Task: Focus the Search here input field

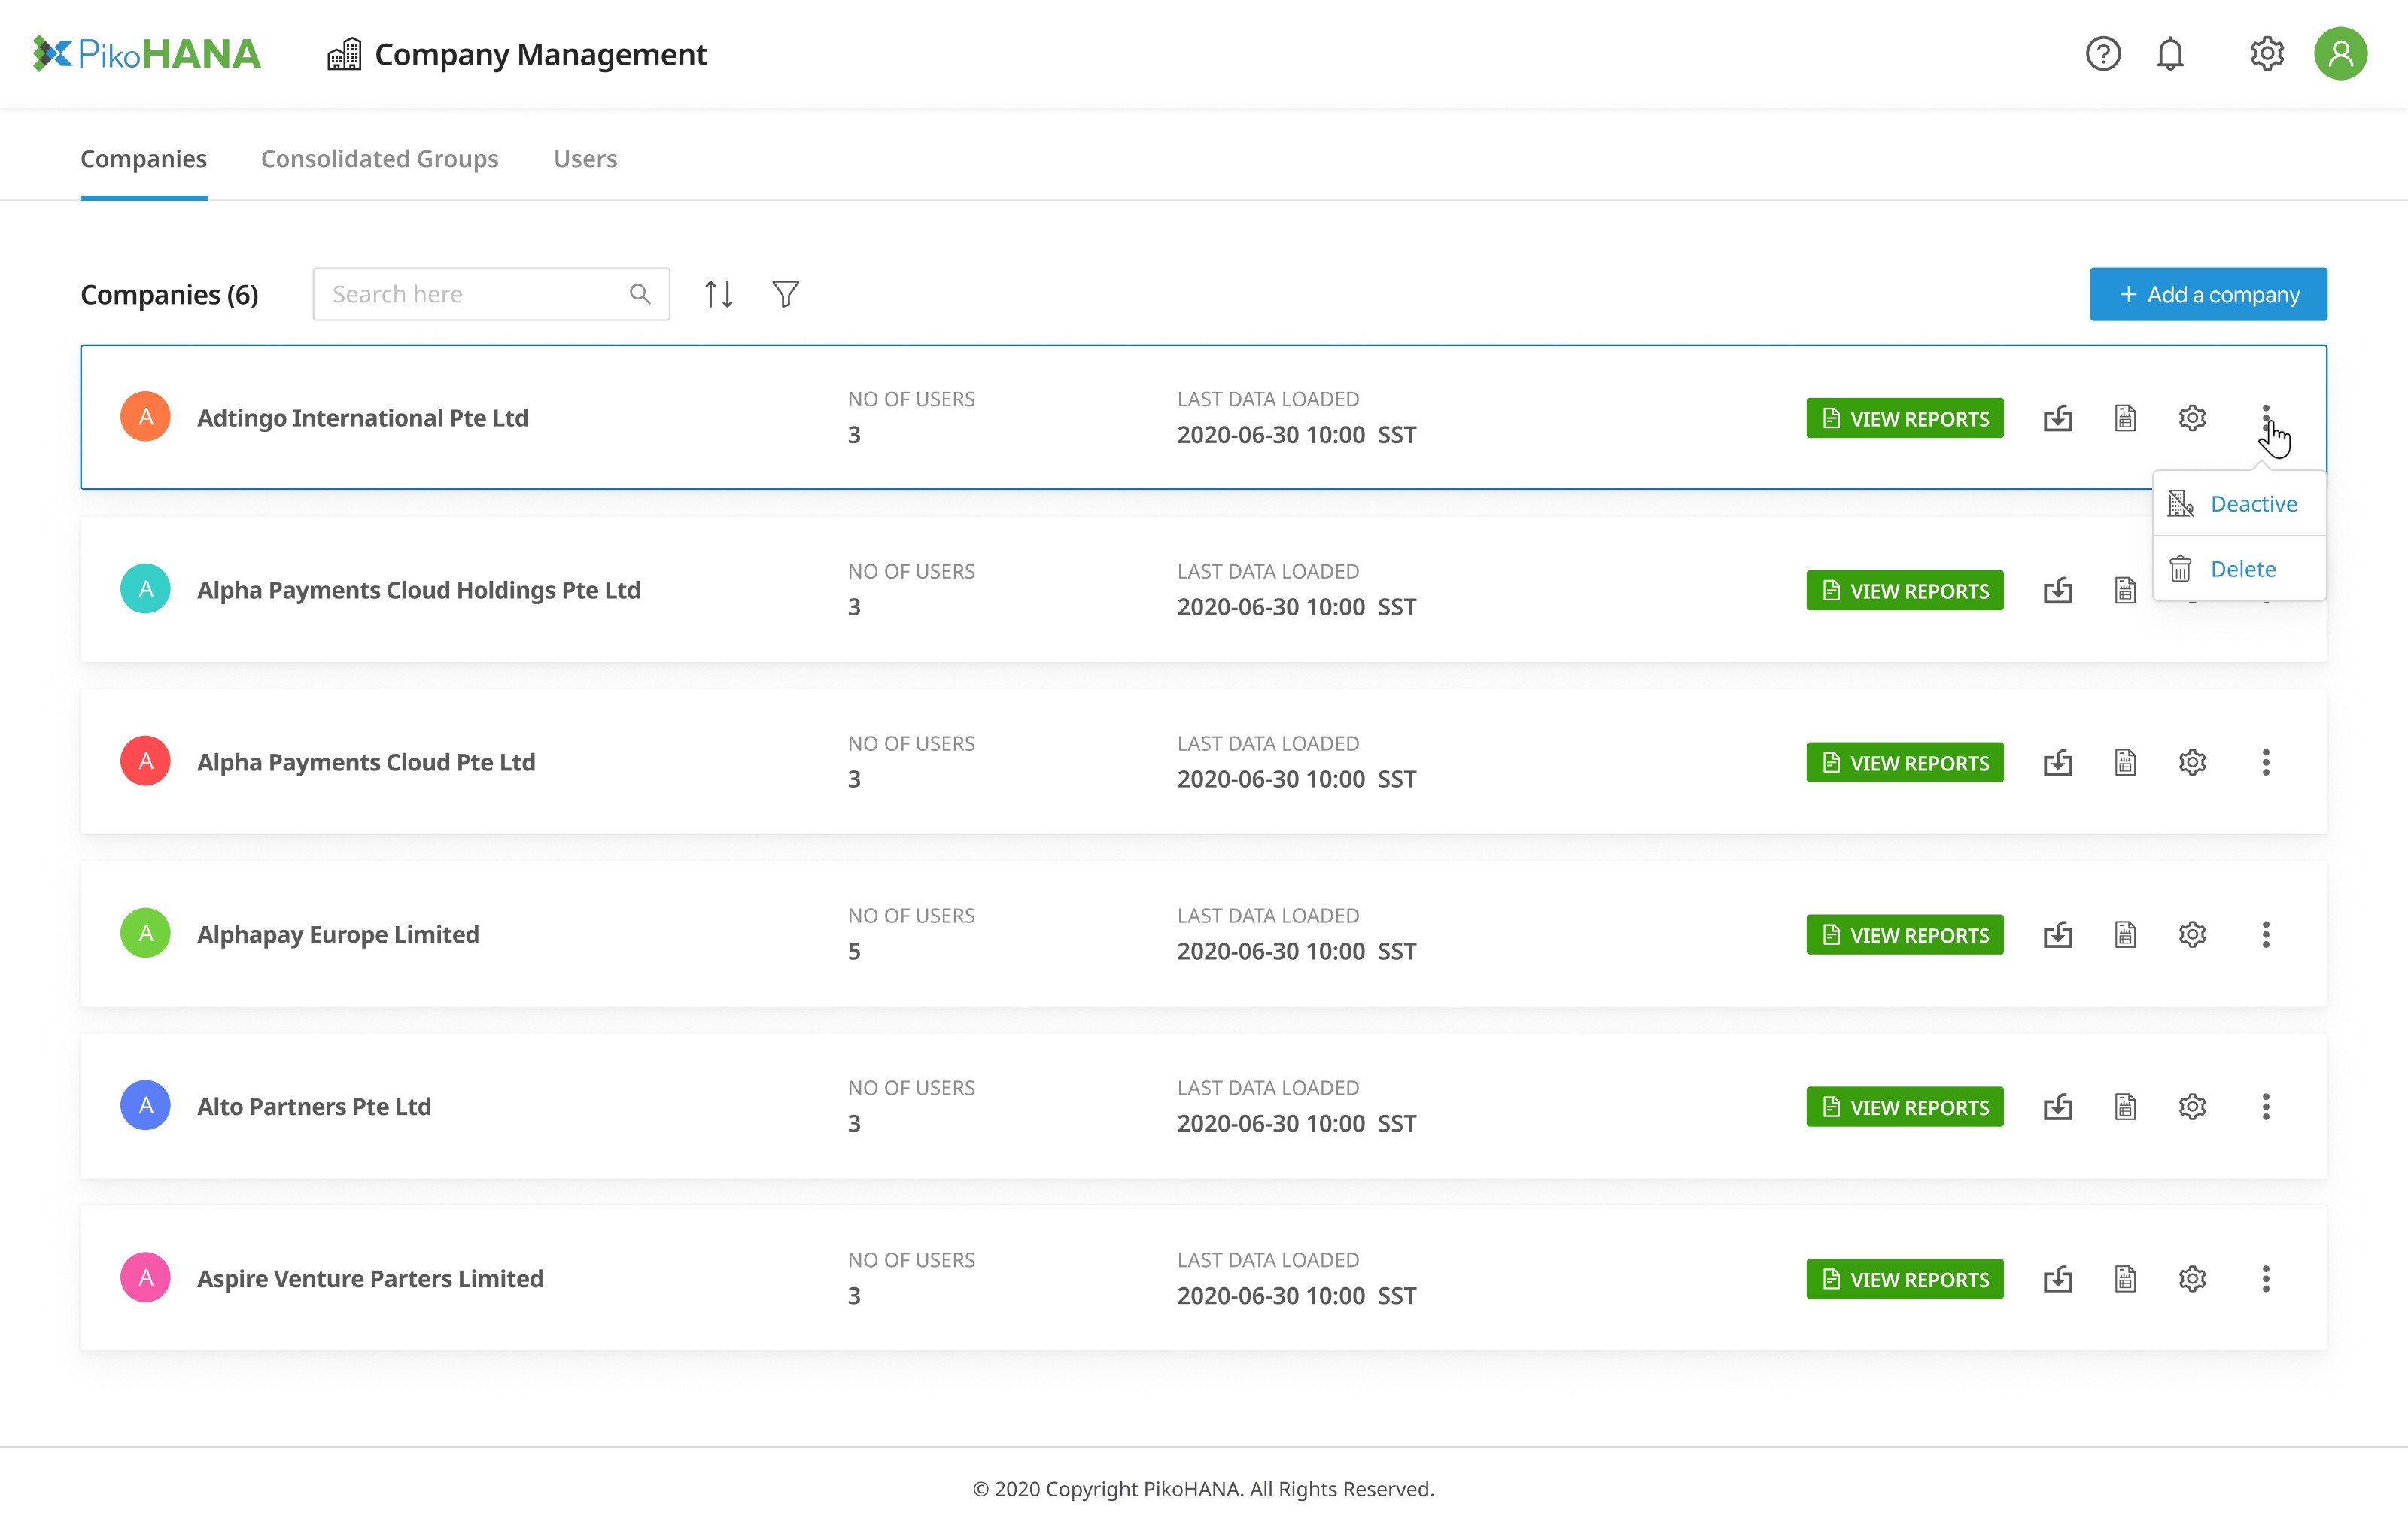Action: [491, 294]
